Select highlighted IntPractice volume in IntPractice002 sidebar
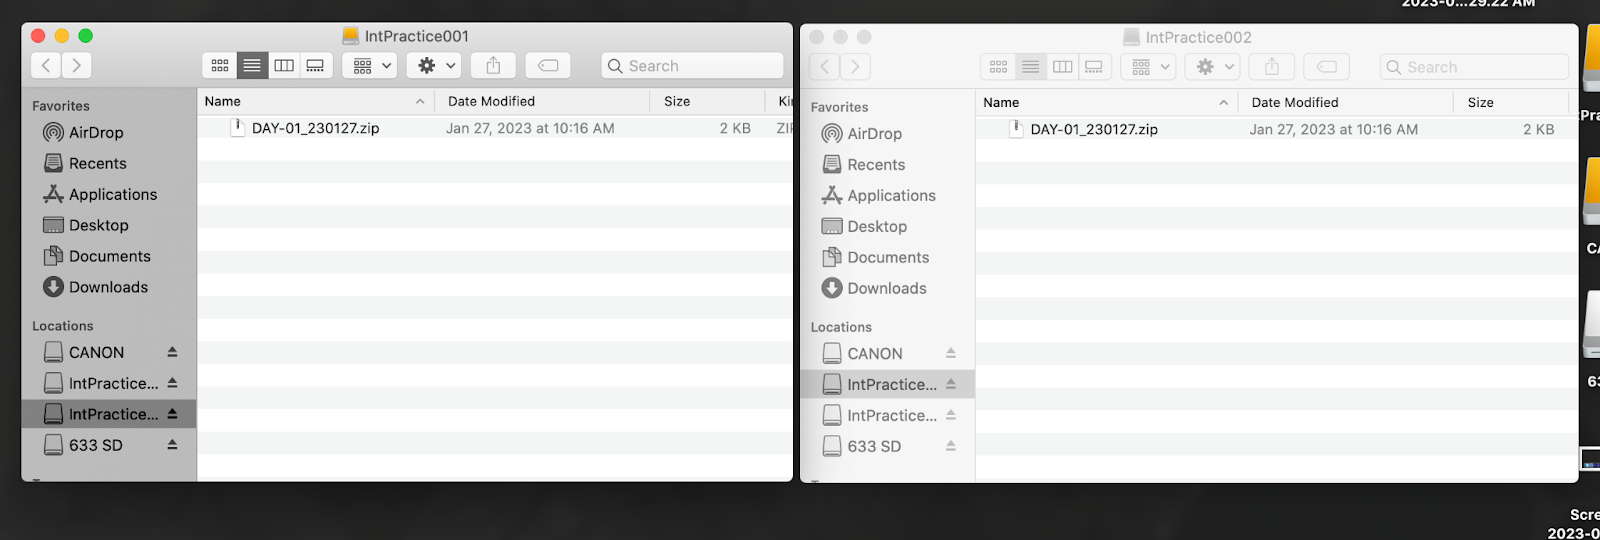 pos(888,384)
